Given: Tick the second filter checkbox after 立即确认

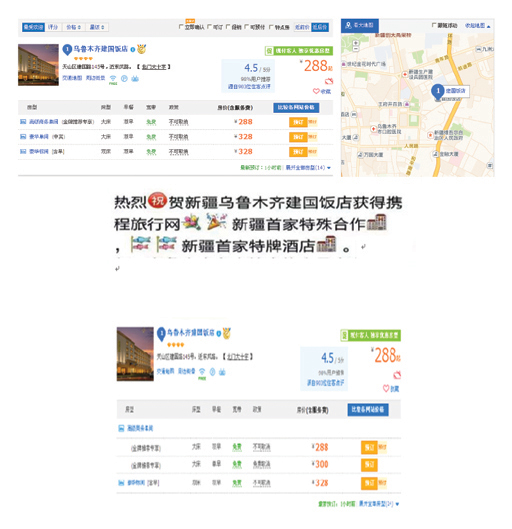Looking at the screenshot, I should pyautogui.click(x=209, y=27).
